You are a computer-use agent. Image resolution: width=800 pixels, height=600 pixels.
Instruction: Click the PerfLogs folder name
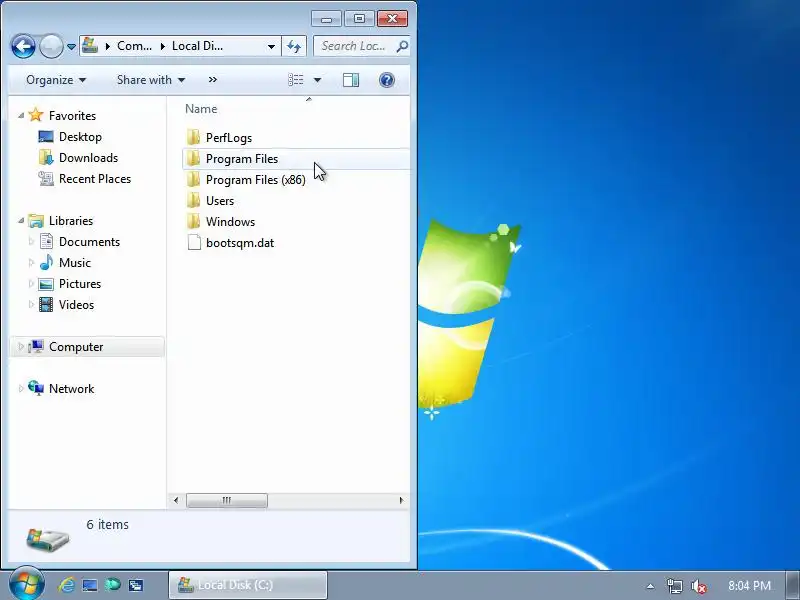pyautogui.click(x=229, y=138)
